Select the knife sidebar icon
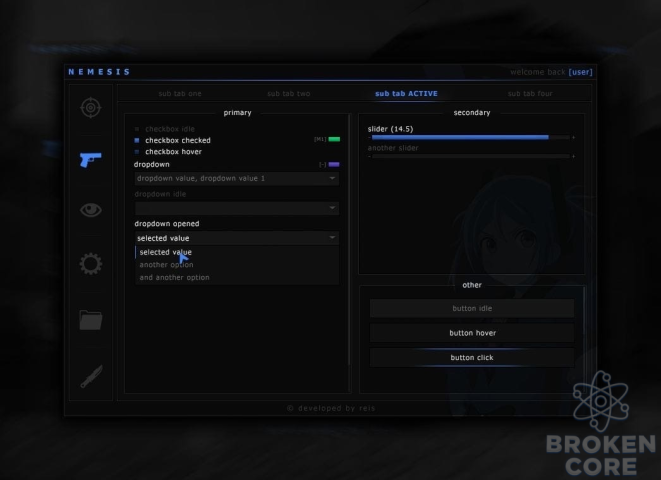The width and height of the screenshot is (661, 480). 91,376
